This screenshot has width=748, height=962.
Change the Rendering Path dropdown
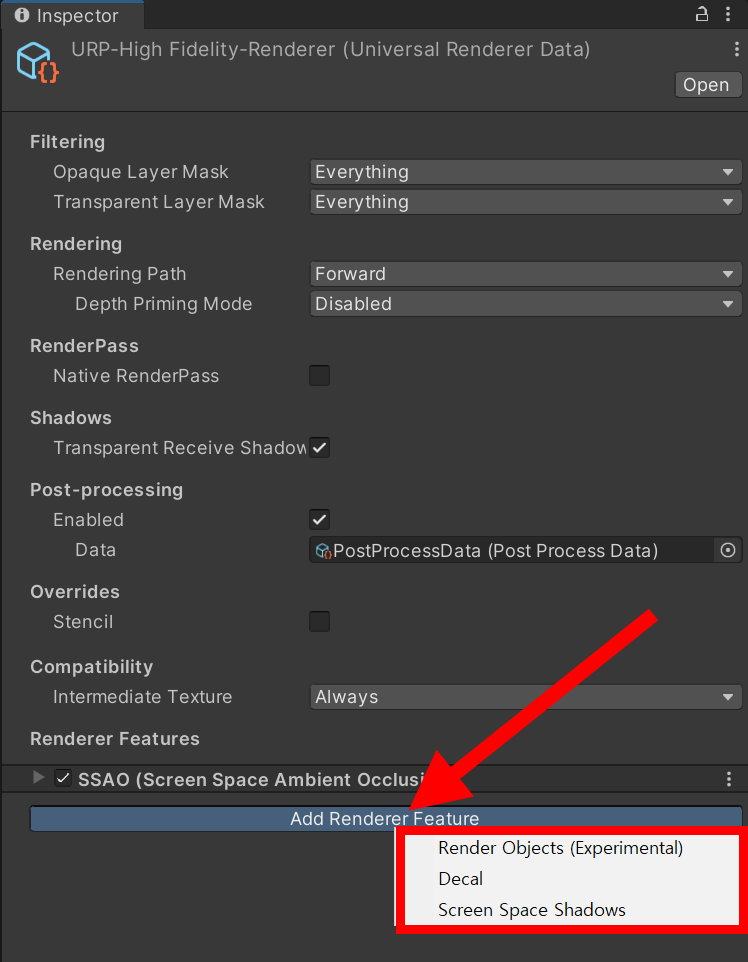[x=526, y=274]
